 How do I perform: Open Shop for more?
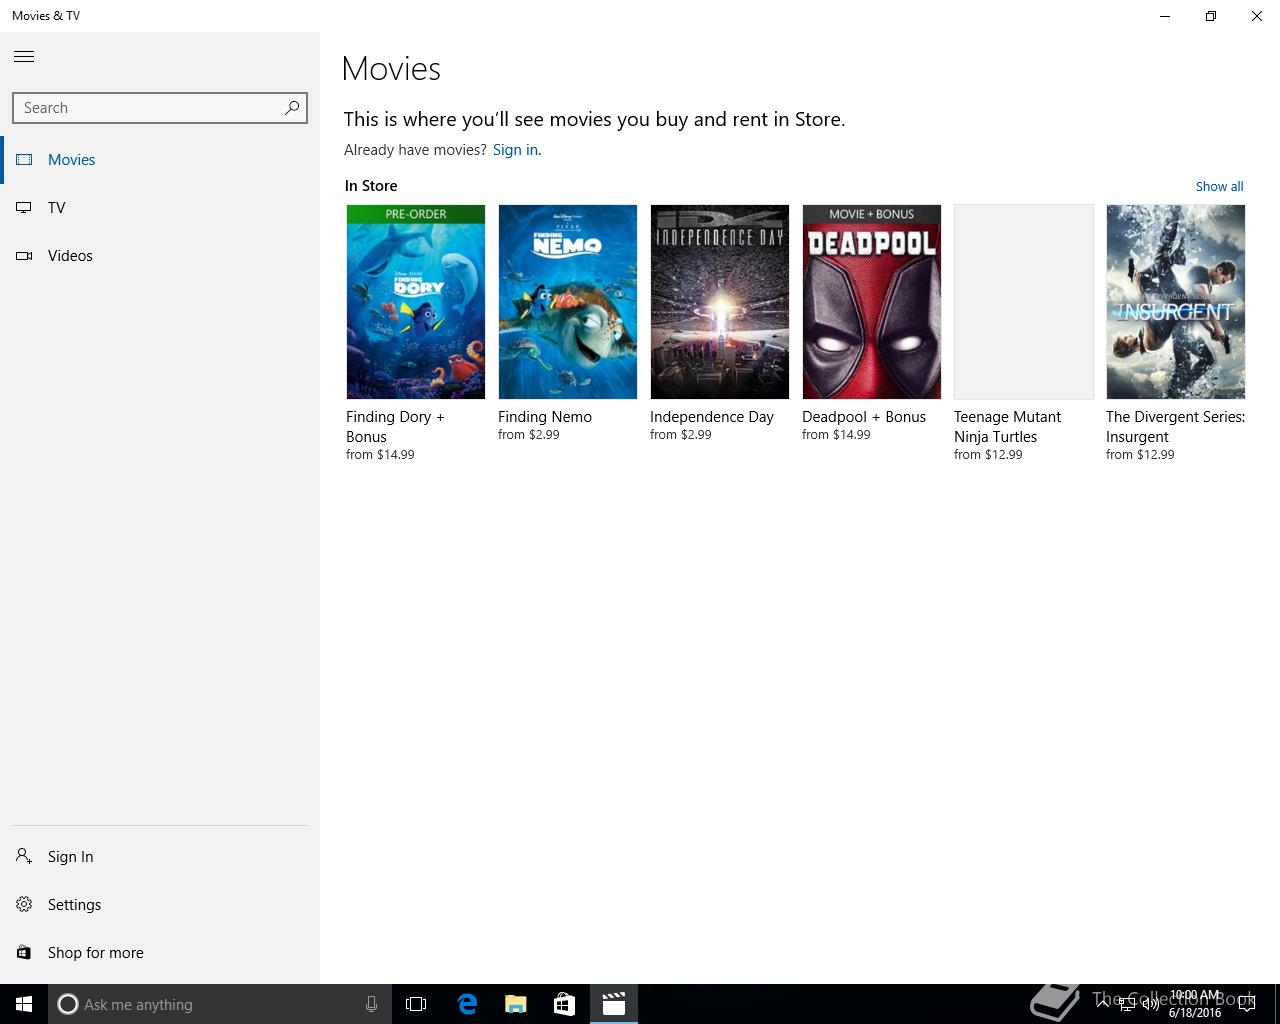(160, 953)
